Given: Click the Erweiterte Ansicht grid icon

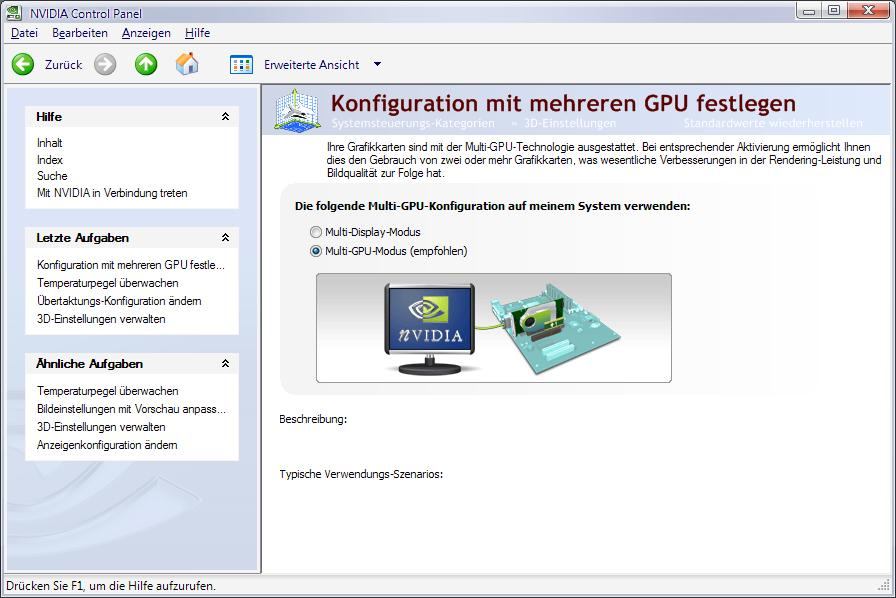Looking at the screenshot, I should (x=241, y=65).
